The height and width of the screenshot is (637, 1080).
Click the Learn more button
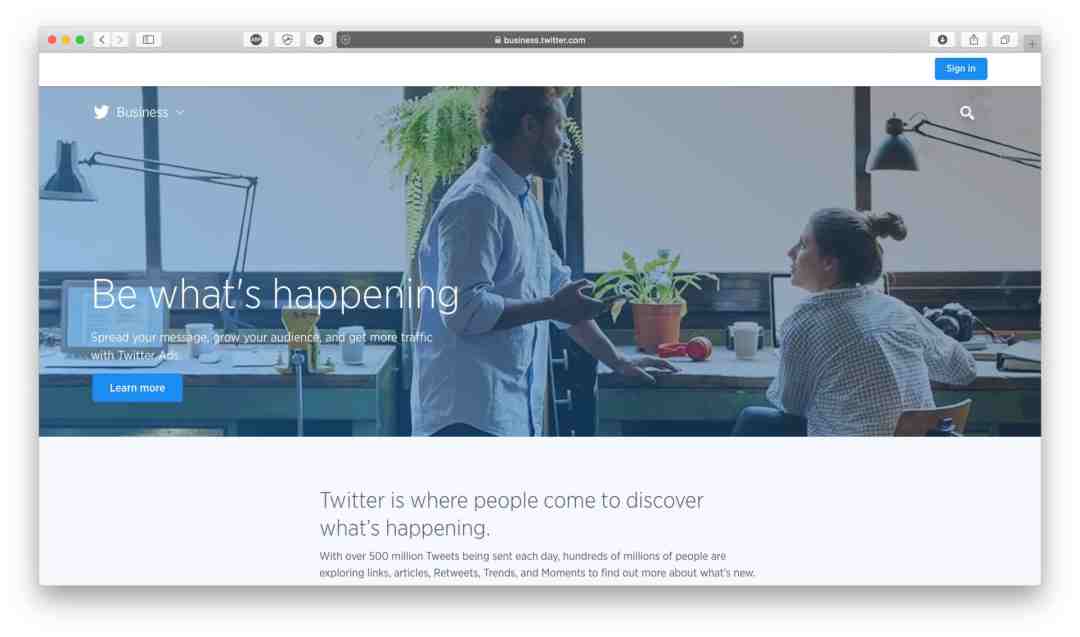137,388
